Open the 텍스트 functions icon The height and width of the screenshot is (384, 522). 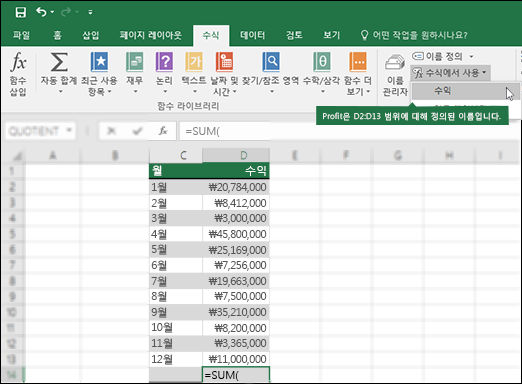(x=194, y=62)
